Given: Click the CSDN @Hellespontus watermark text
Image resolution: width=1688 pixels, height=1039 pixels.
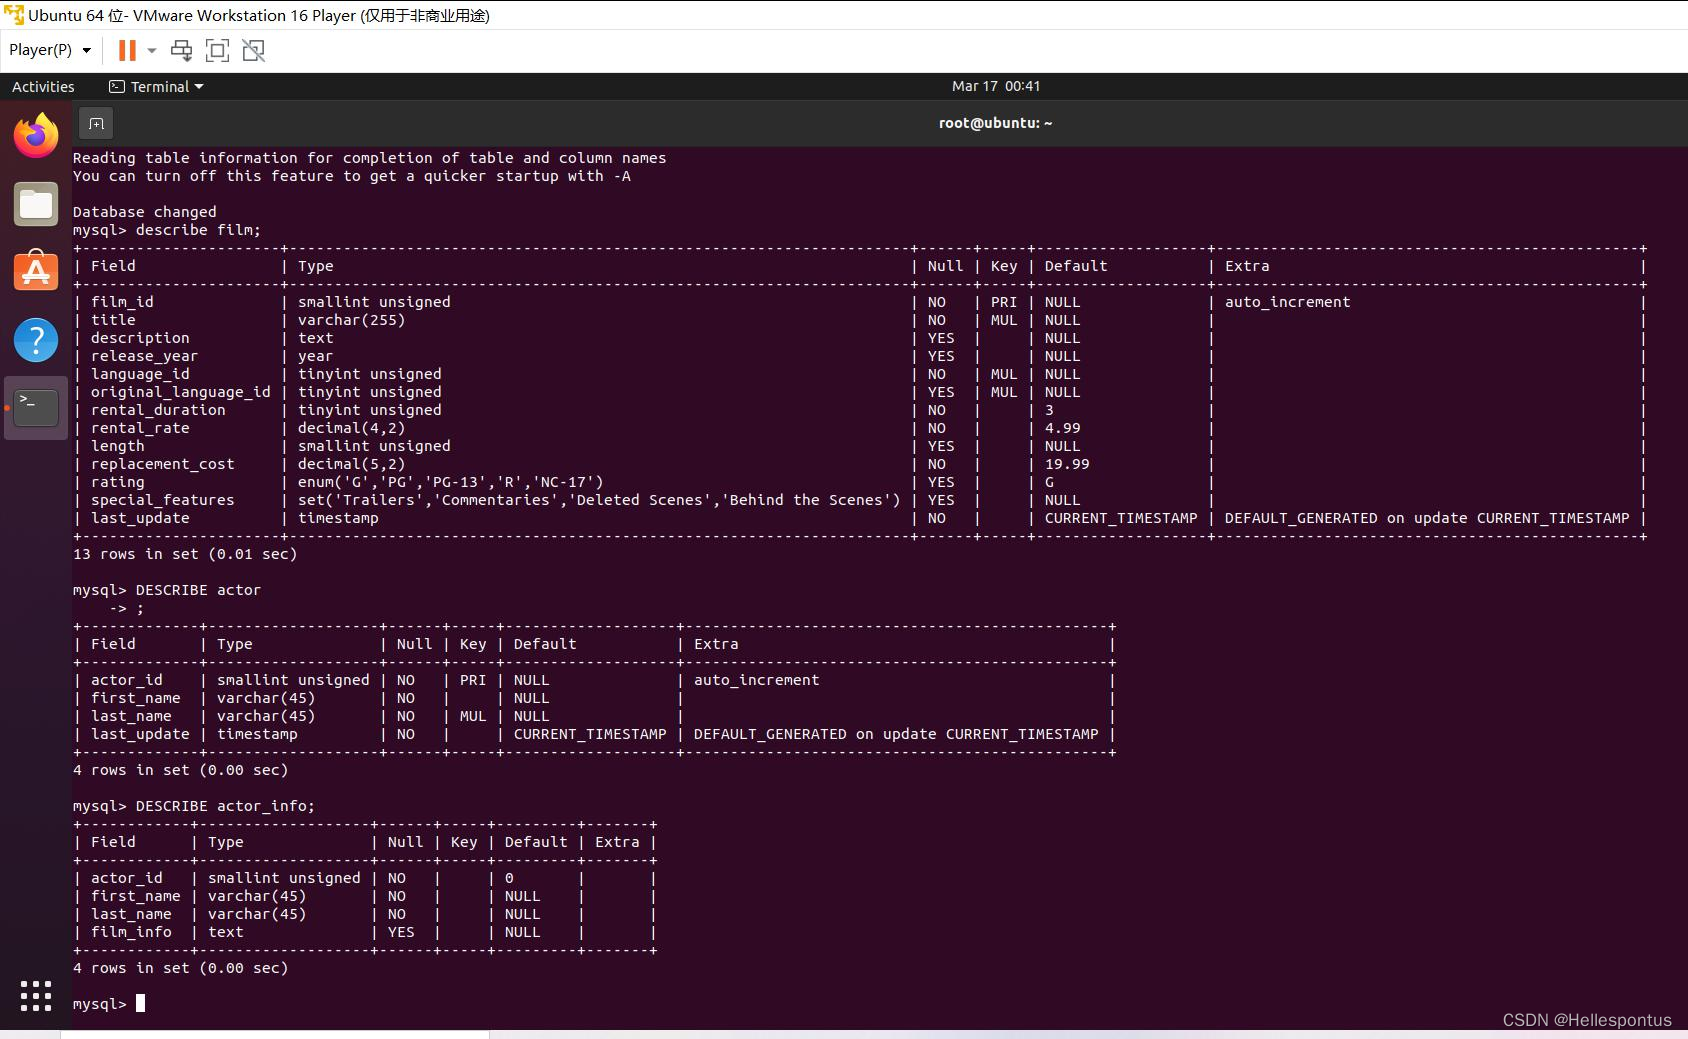Looking at the screenshot, I should point(1586,1020).
